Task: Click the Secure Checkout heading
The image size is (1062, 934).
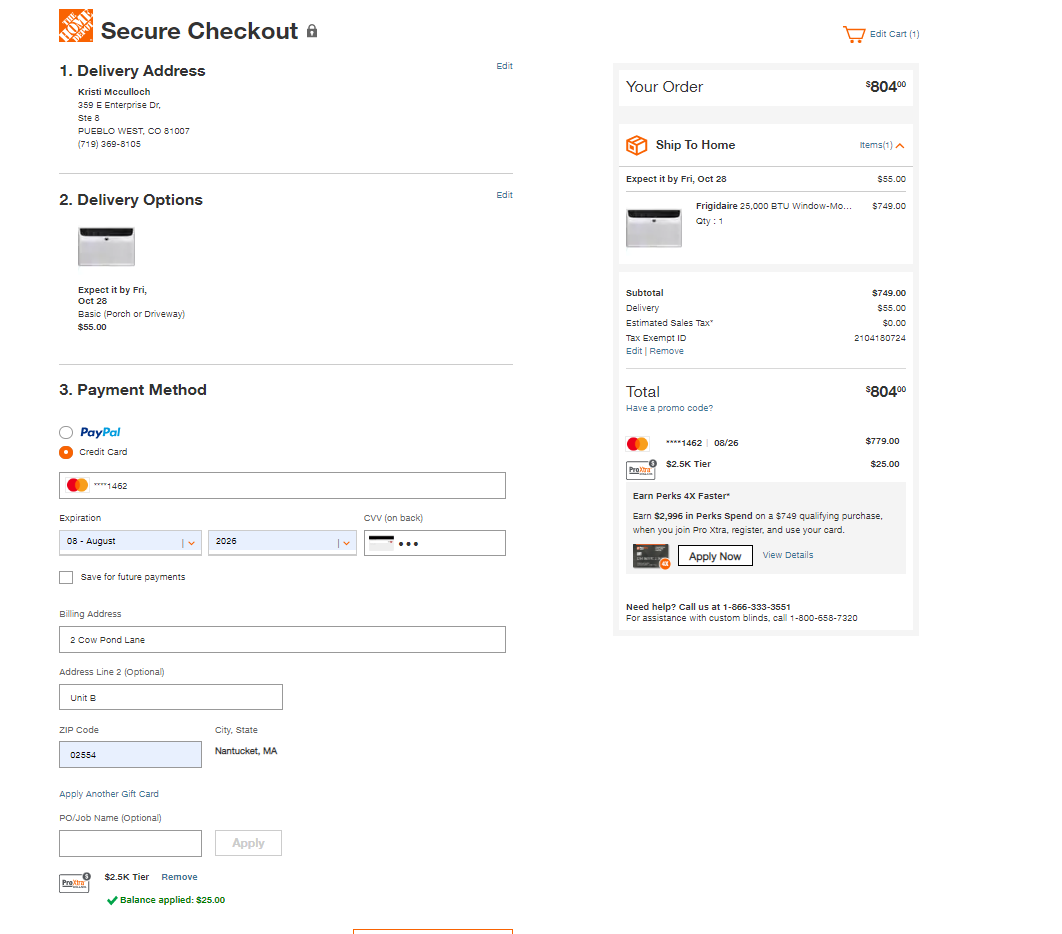Action: (x=199, y=30)
